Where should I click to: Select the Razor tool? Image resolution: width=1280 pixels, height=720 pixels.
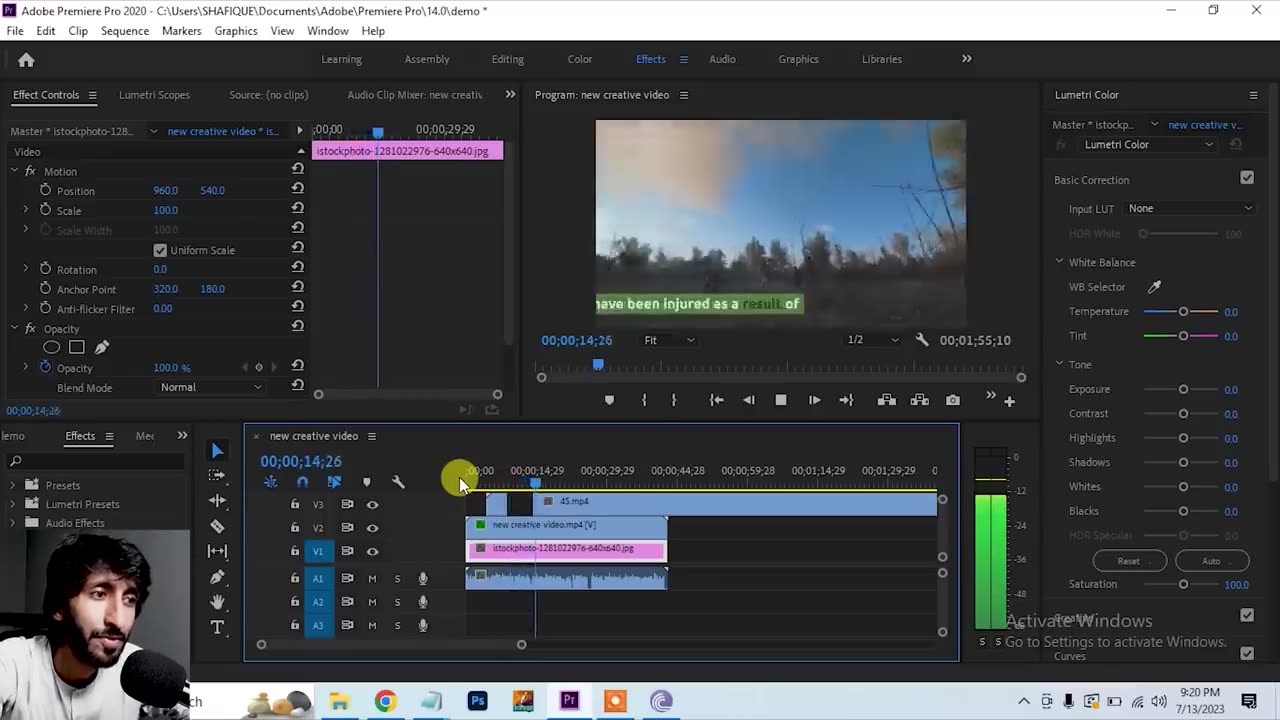217,526
